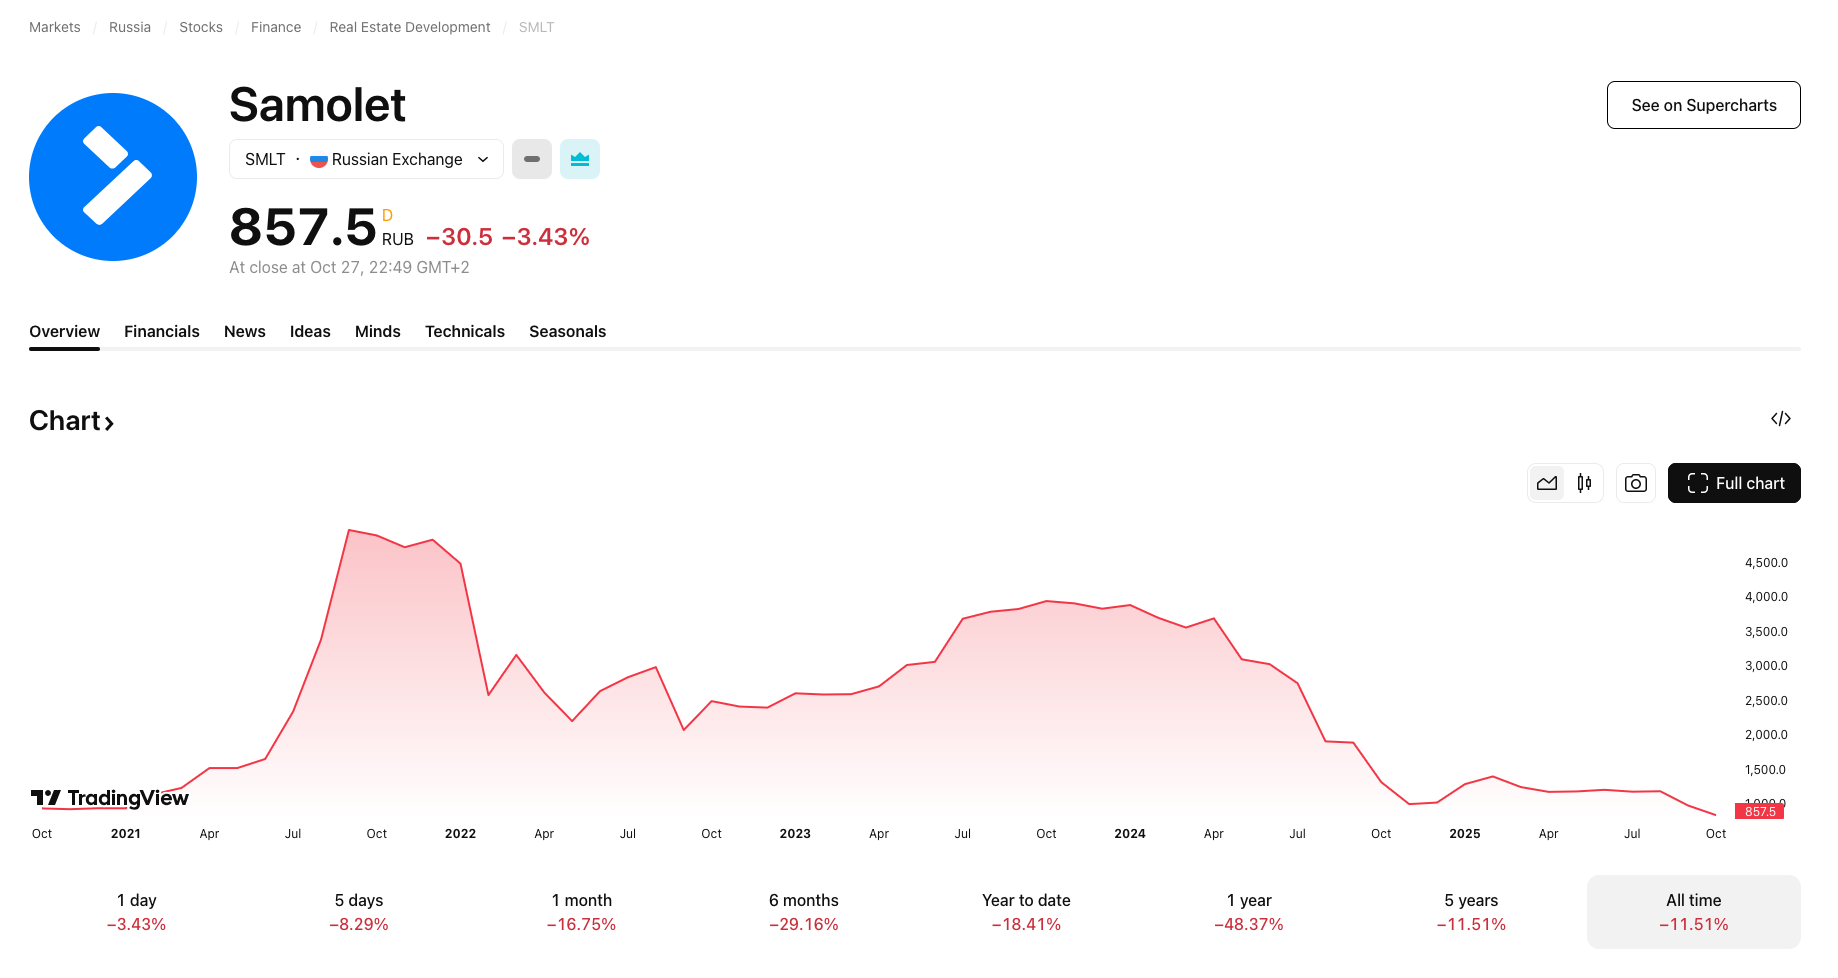
Task: Open the embed code icon
Action: [1781, 419]
